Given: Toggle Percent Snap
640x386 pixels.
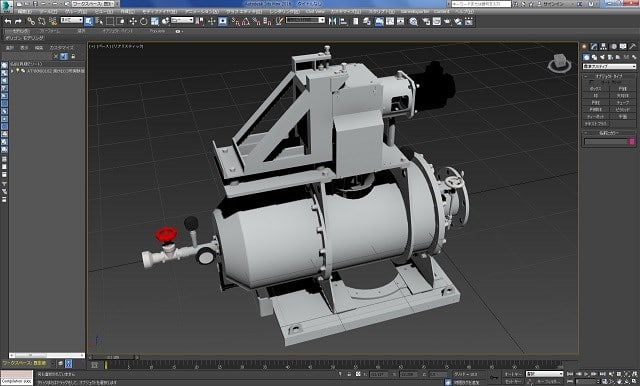Looking at the screenshot, I should pos(257,21).
